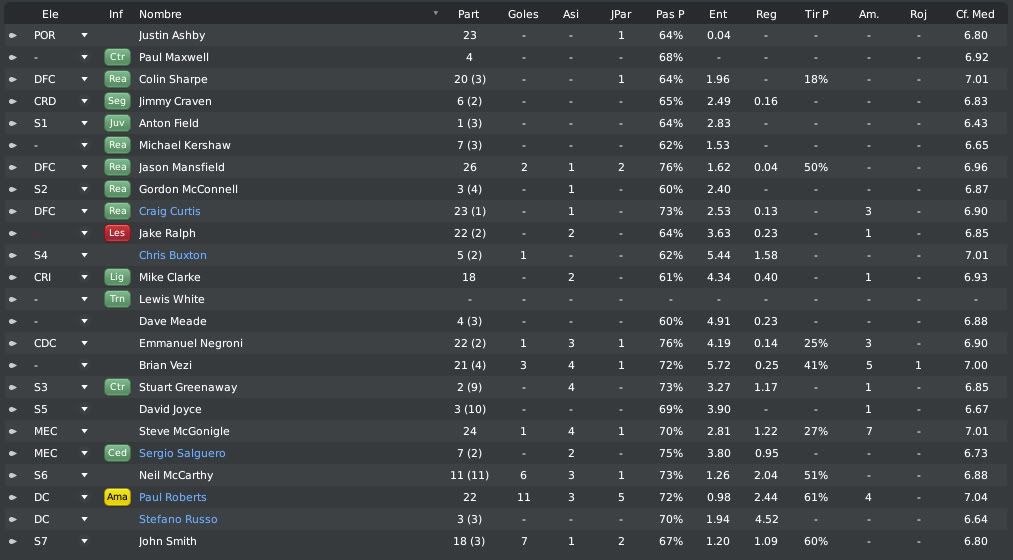Sort table by Pas P column header
Screen dimensions: 1013x560
pyautogui.click(x=670, y=14)
